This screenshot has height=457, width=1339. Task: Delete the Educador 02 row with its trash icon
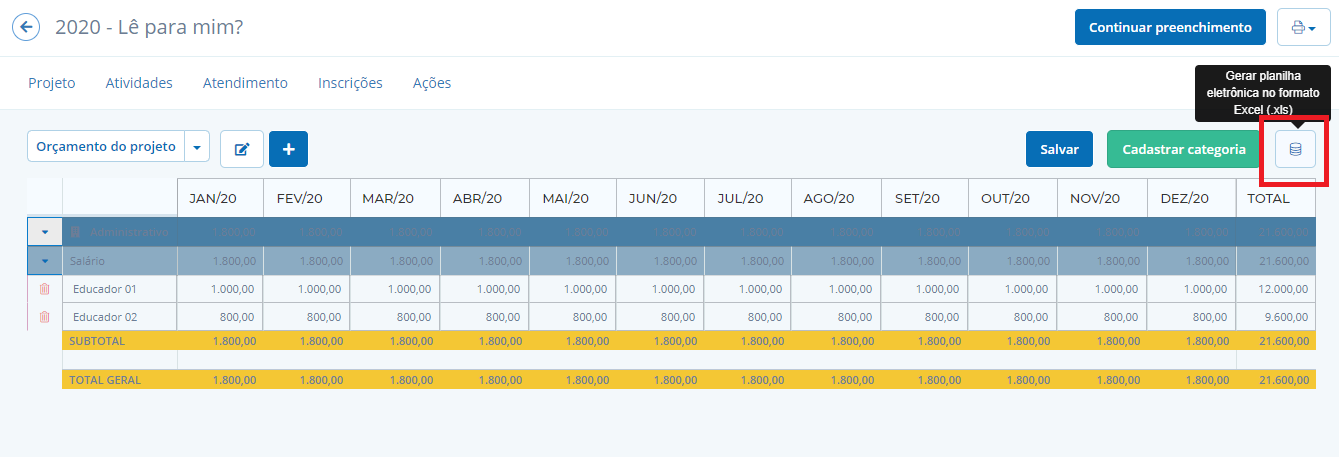click(44, 317)
